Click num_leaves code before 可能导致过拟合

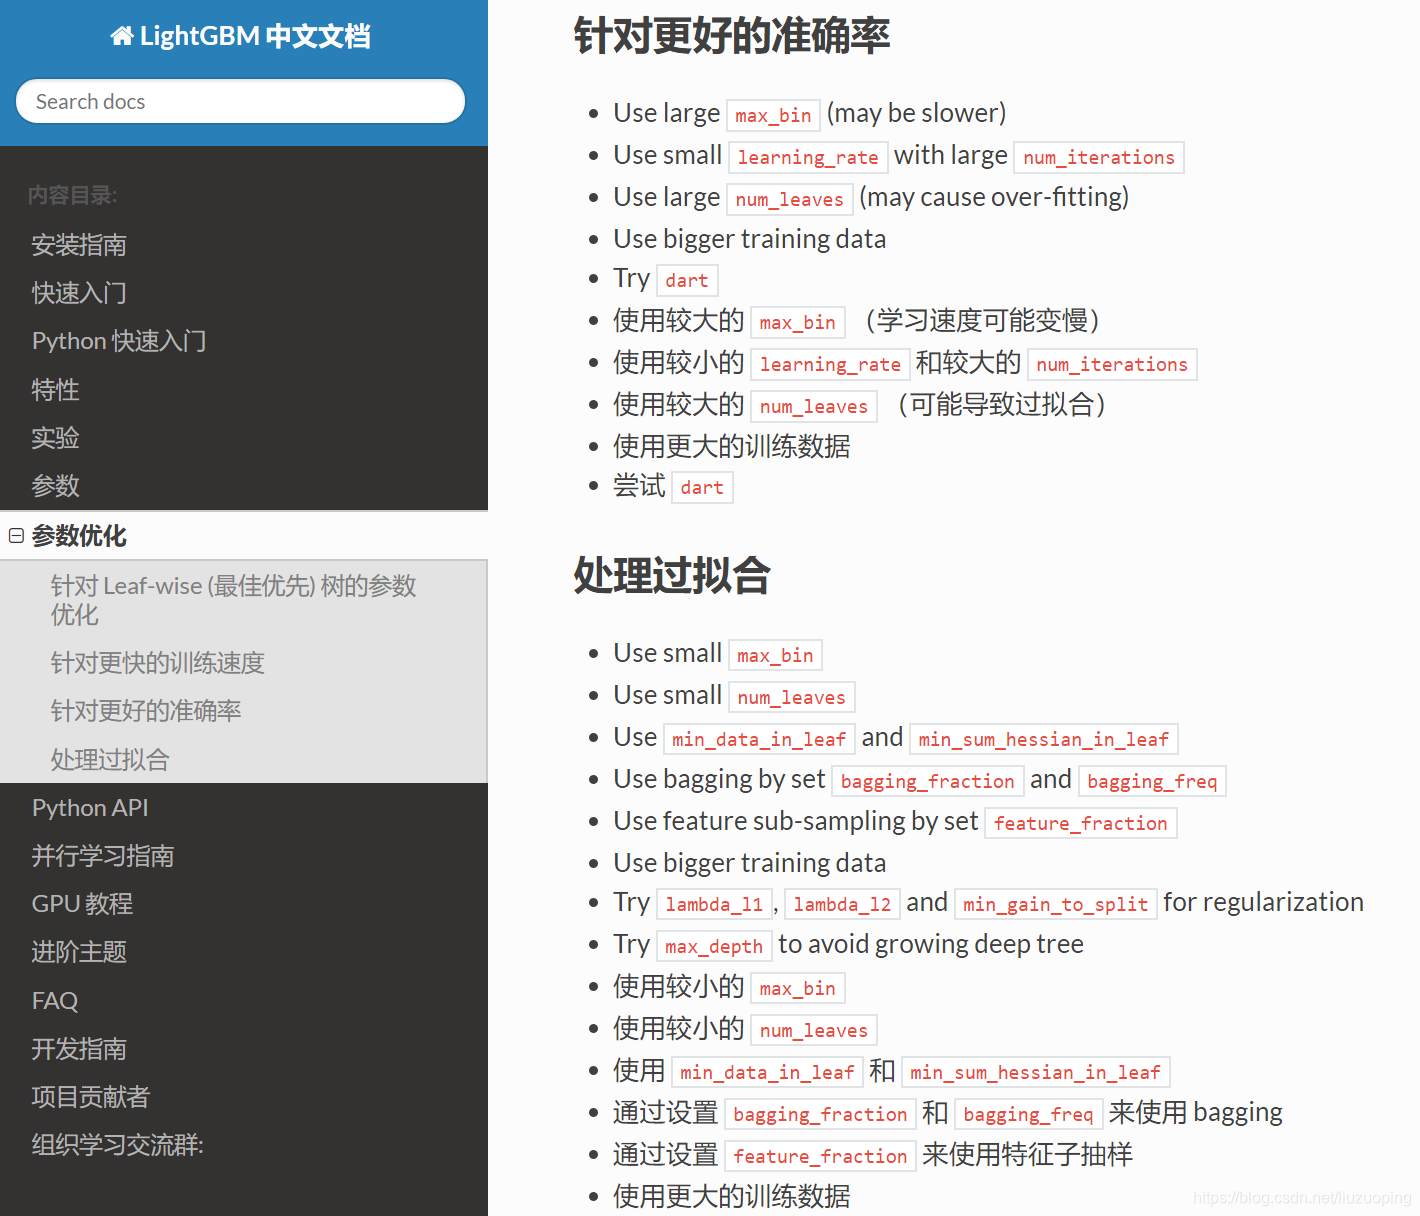(814, 406)
